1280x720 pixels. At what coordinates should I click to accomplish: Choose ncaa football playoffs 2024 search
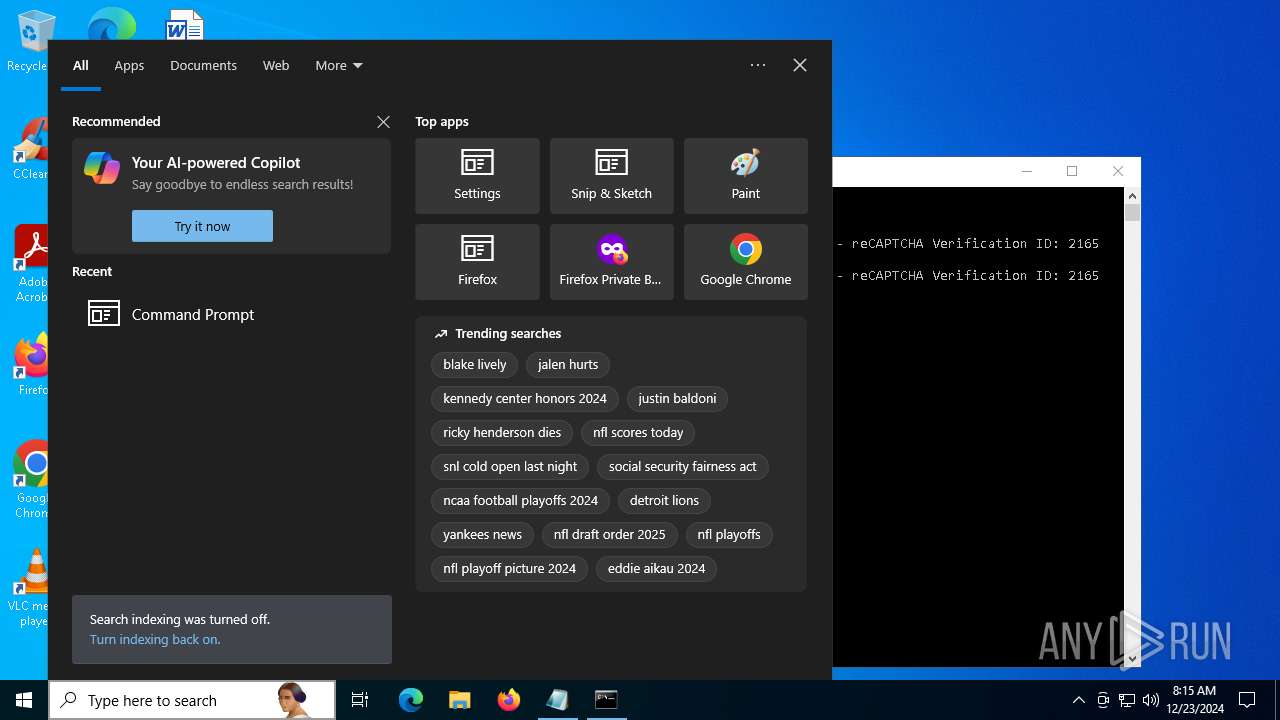pos(521,501)
